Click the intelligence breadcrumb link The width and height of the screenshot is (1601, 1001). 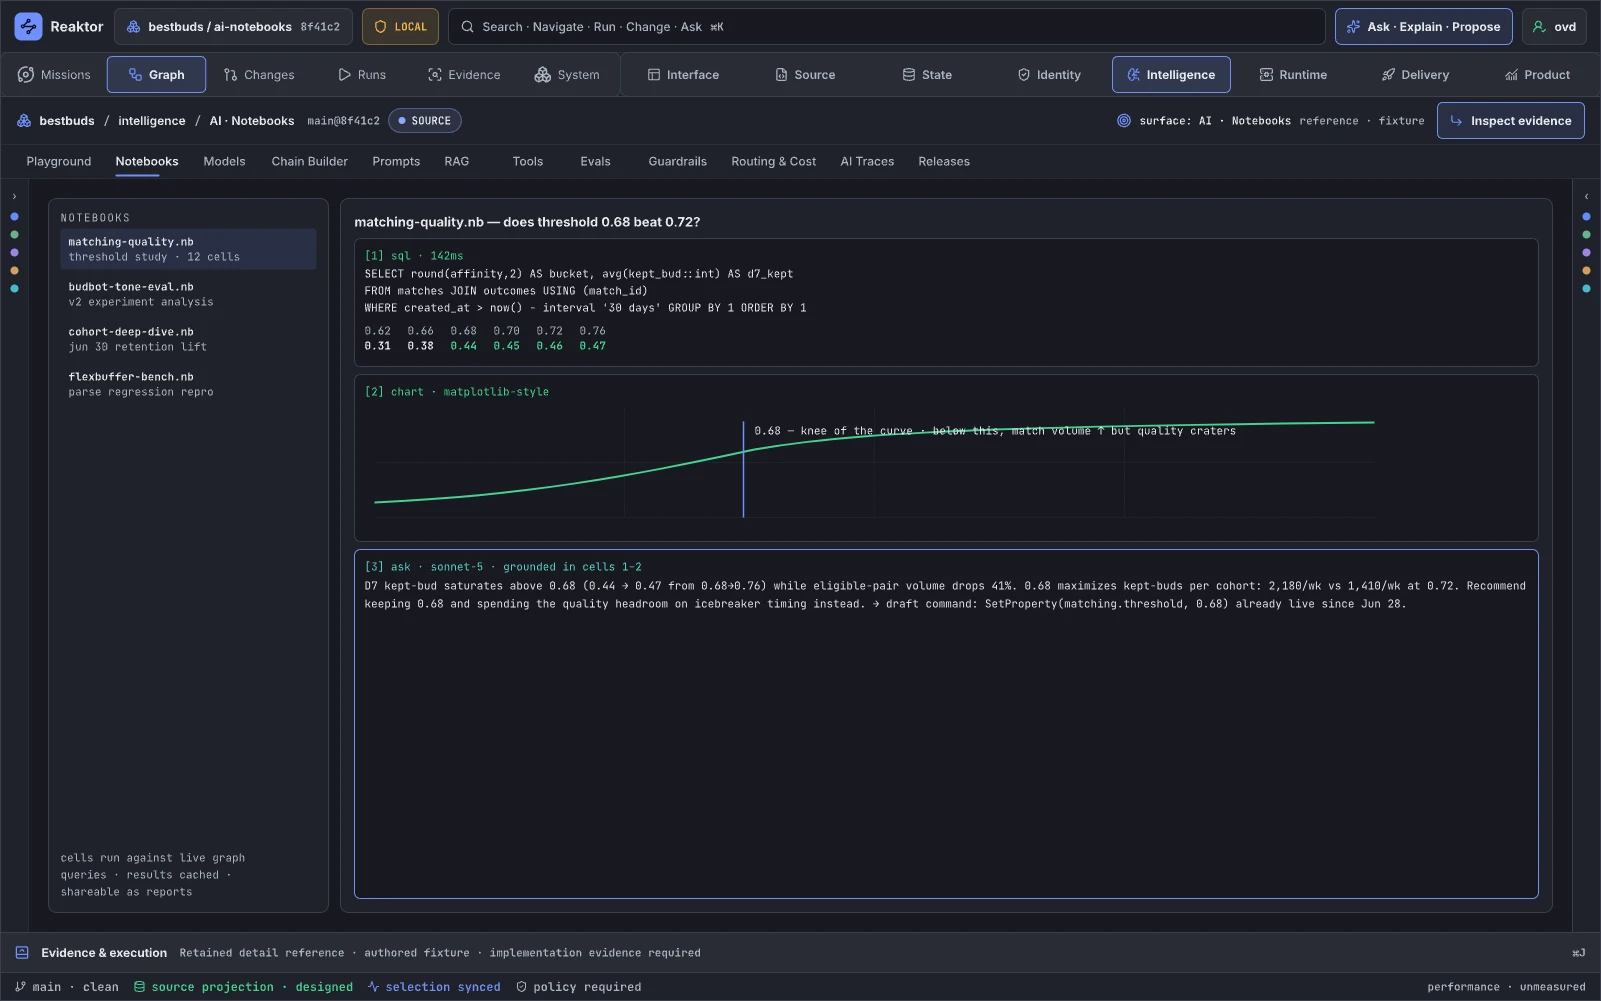152,121
